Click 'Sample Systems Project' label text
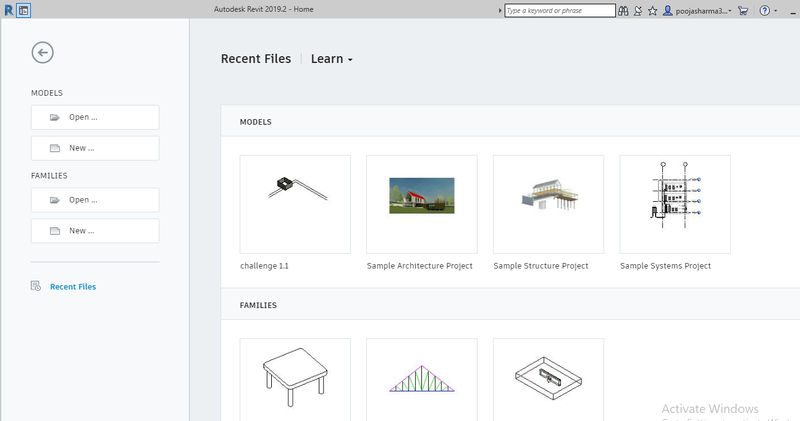 pyautogui.click(x=665, y=266)
